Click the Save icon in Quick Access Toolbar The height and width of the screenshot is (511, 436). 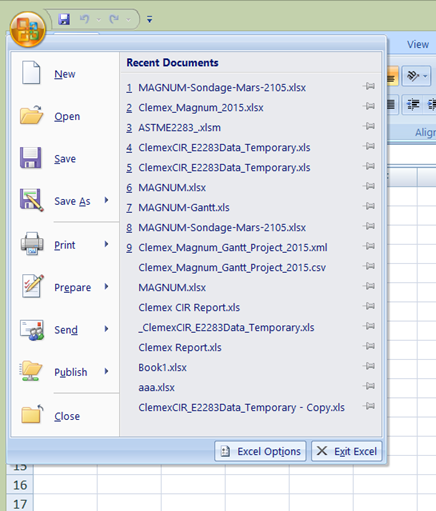(64, 19)
